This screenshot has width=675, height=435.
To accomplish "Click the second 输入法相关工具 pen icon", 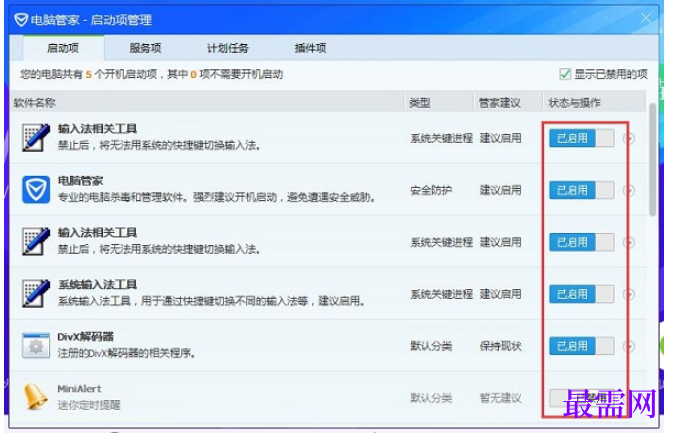I will 35,242.
